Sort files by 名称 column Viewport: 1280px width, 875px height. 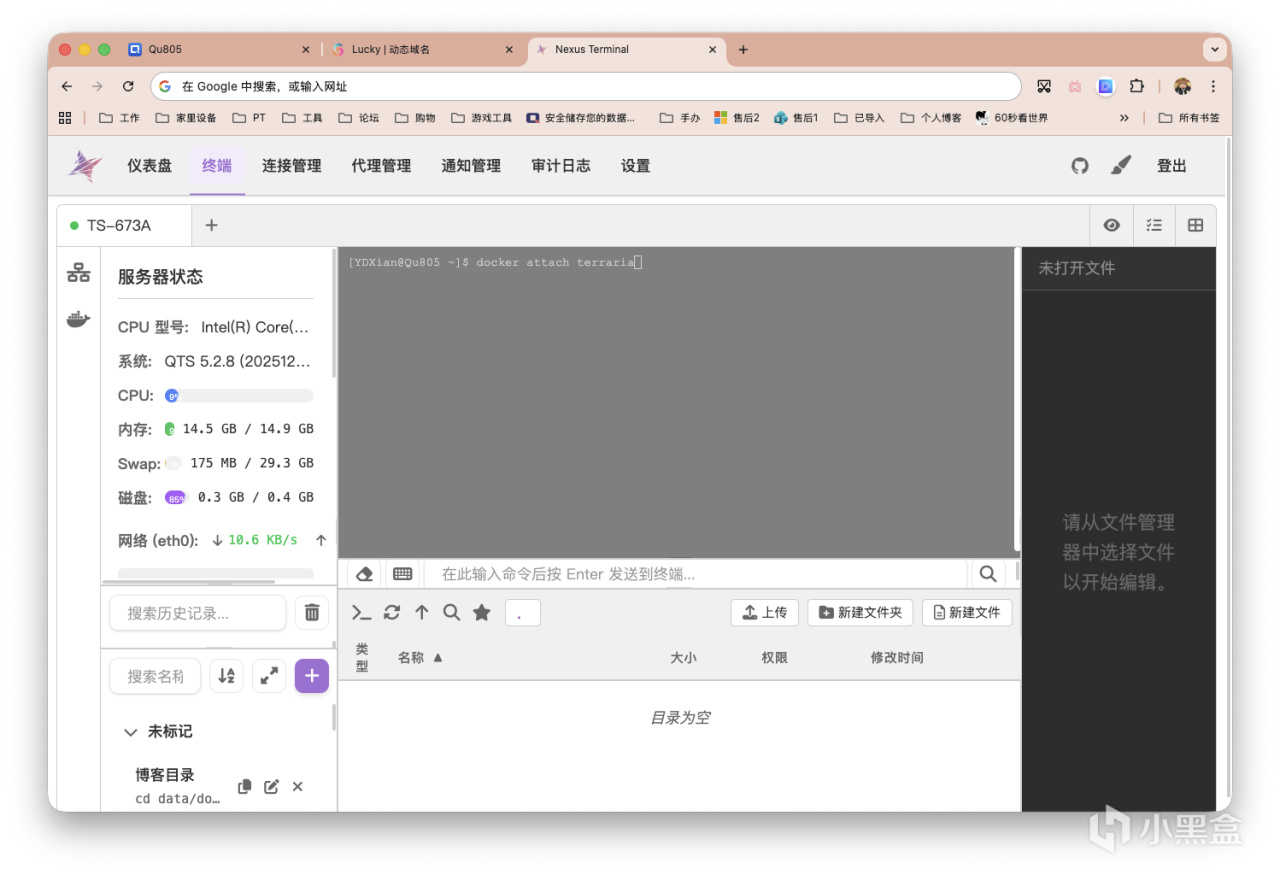[420, 658]
